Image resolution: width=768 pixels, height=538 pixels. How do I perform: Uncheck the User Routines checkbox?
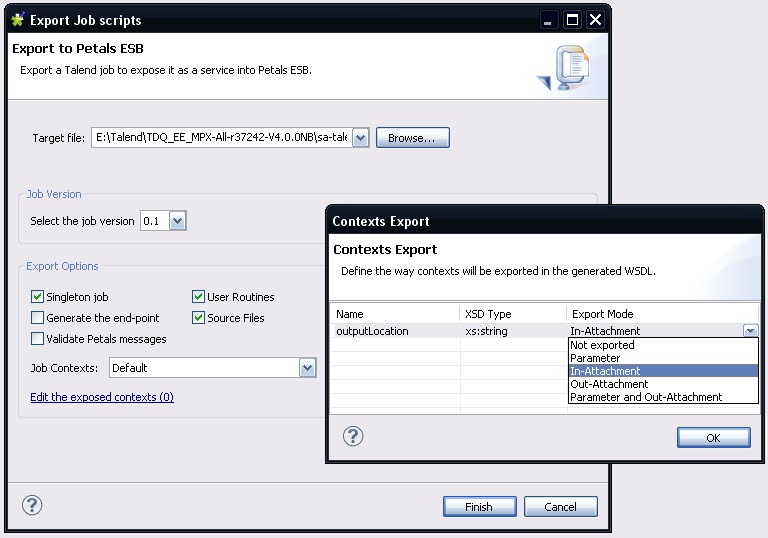coord(199,297)
